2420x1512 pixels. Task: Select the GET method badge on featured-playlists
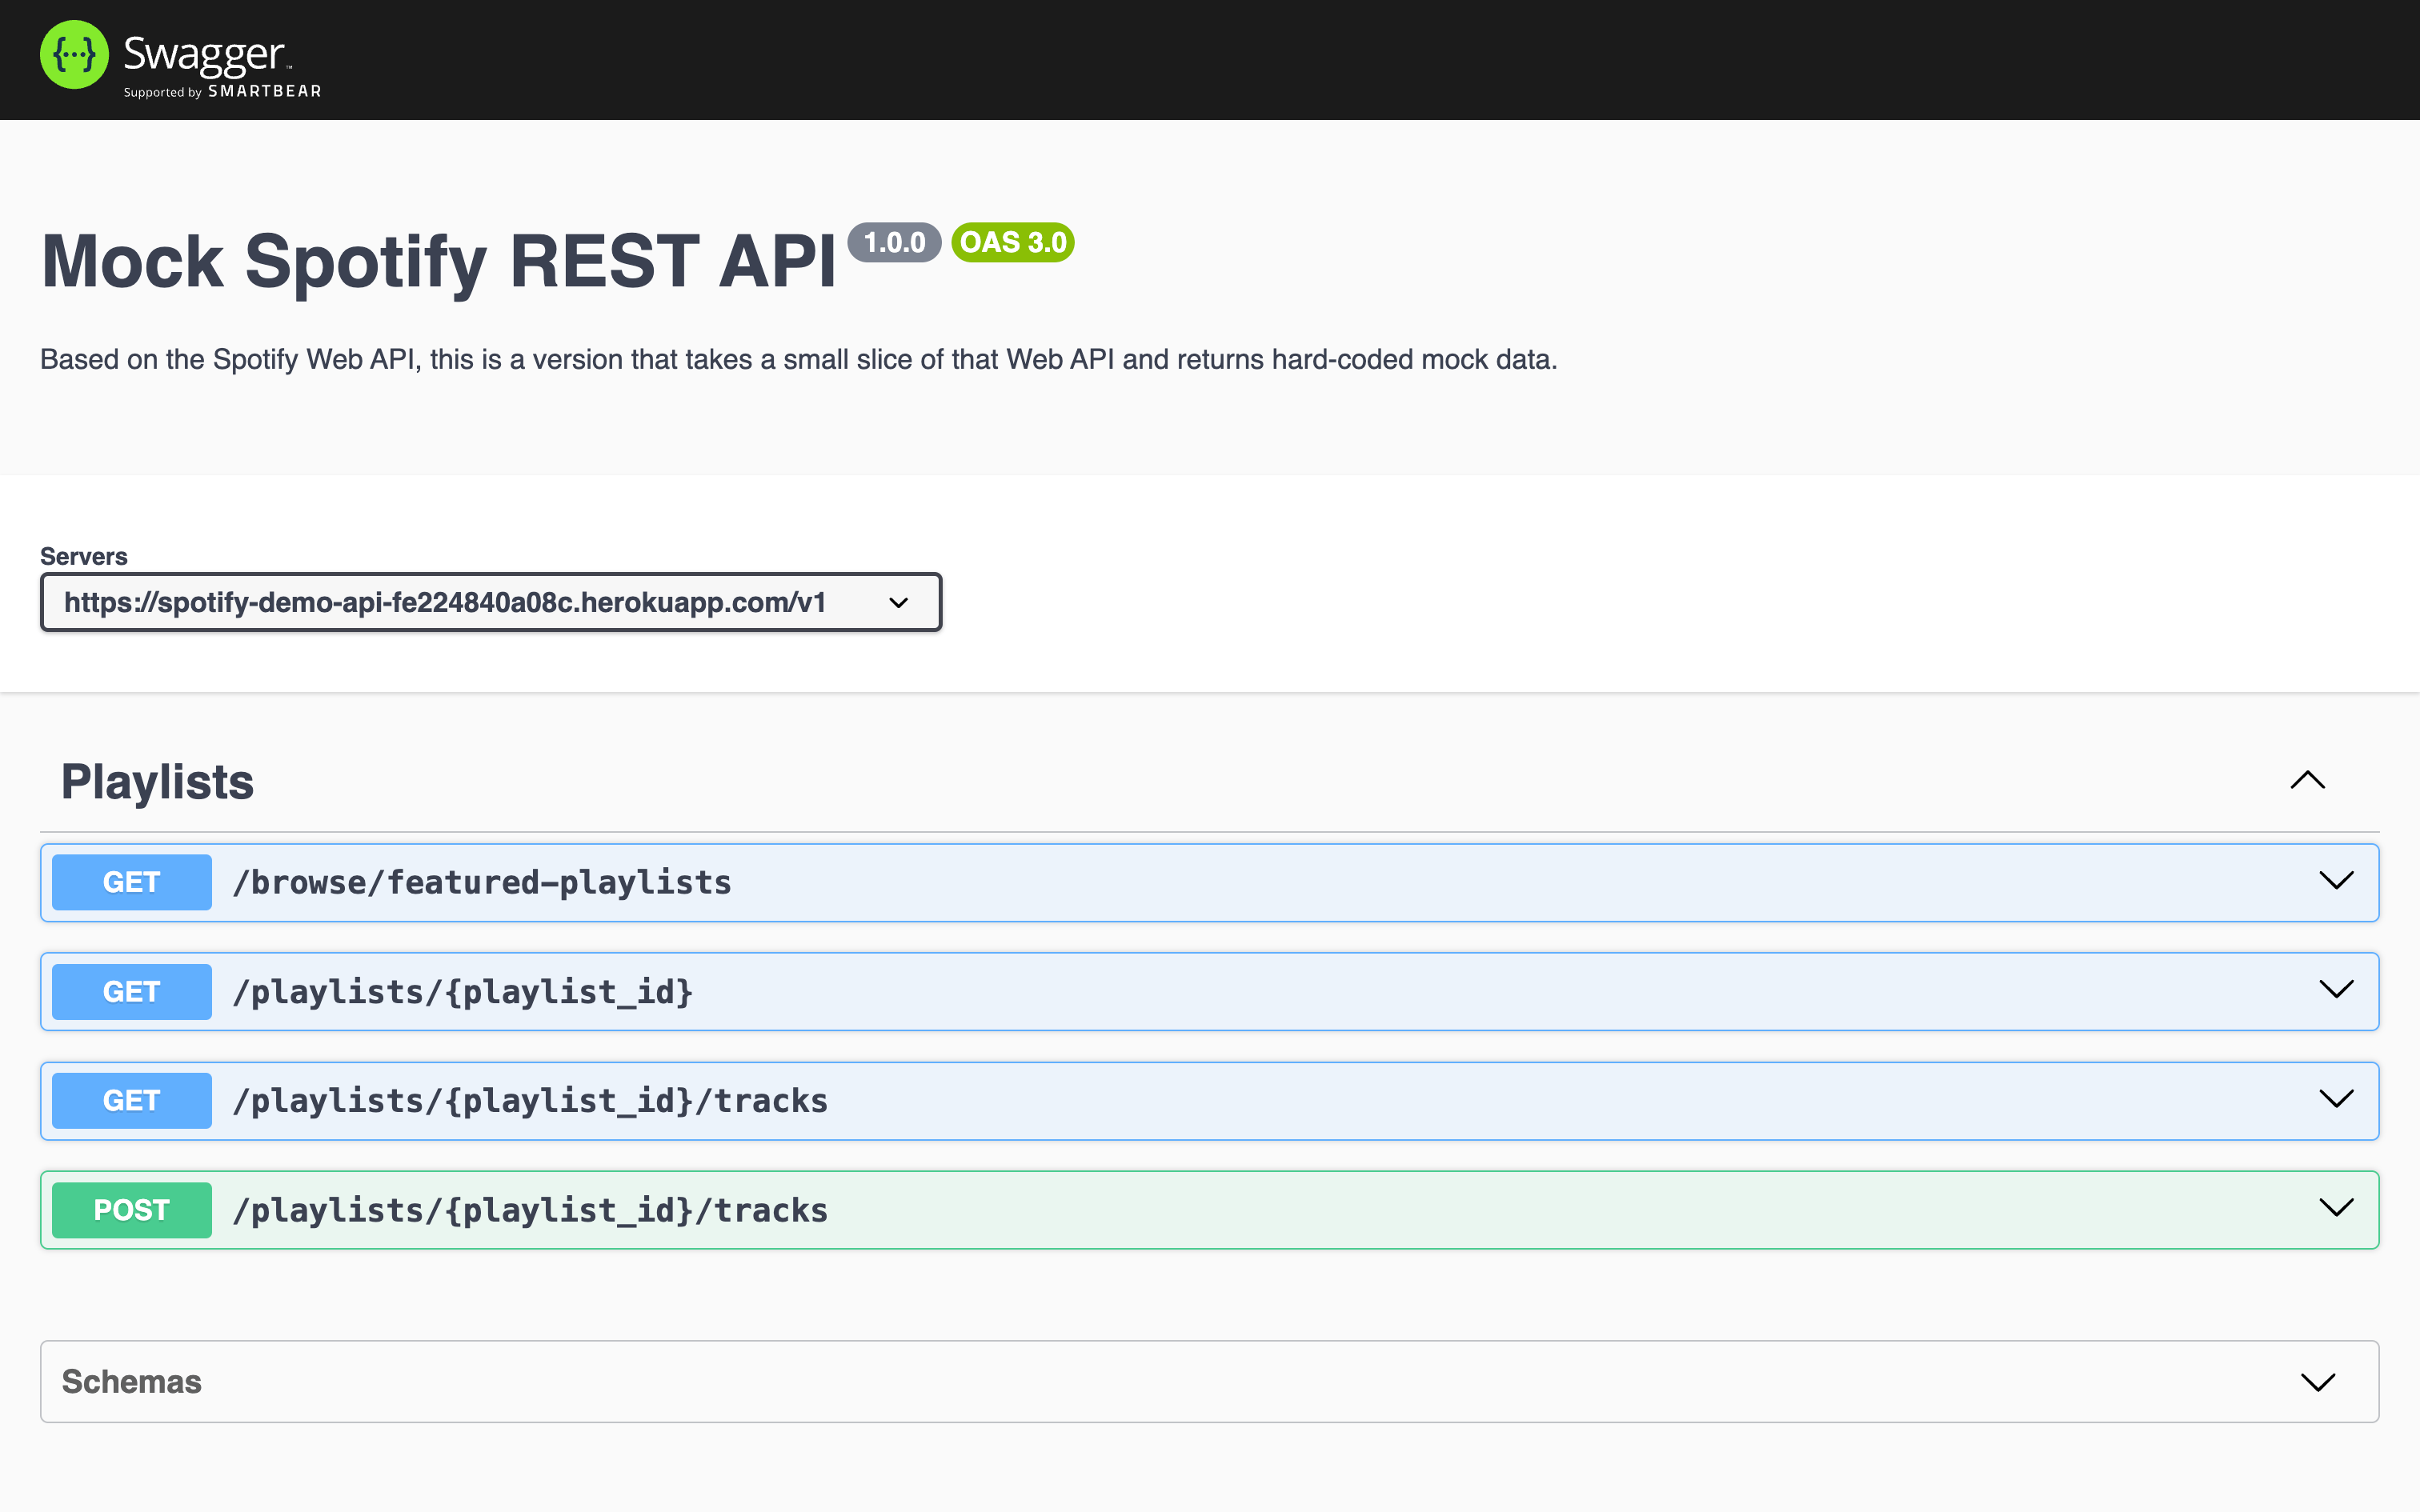click(130, 881)
